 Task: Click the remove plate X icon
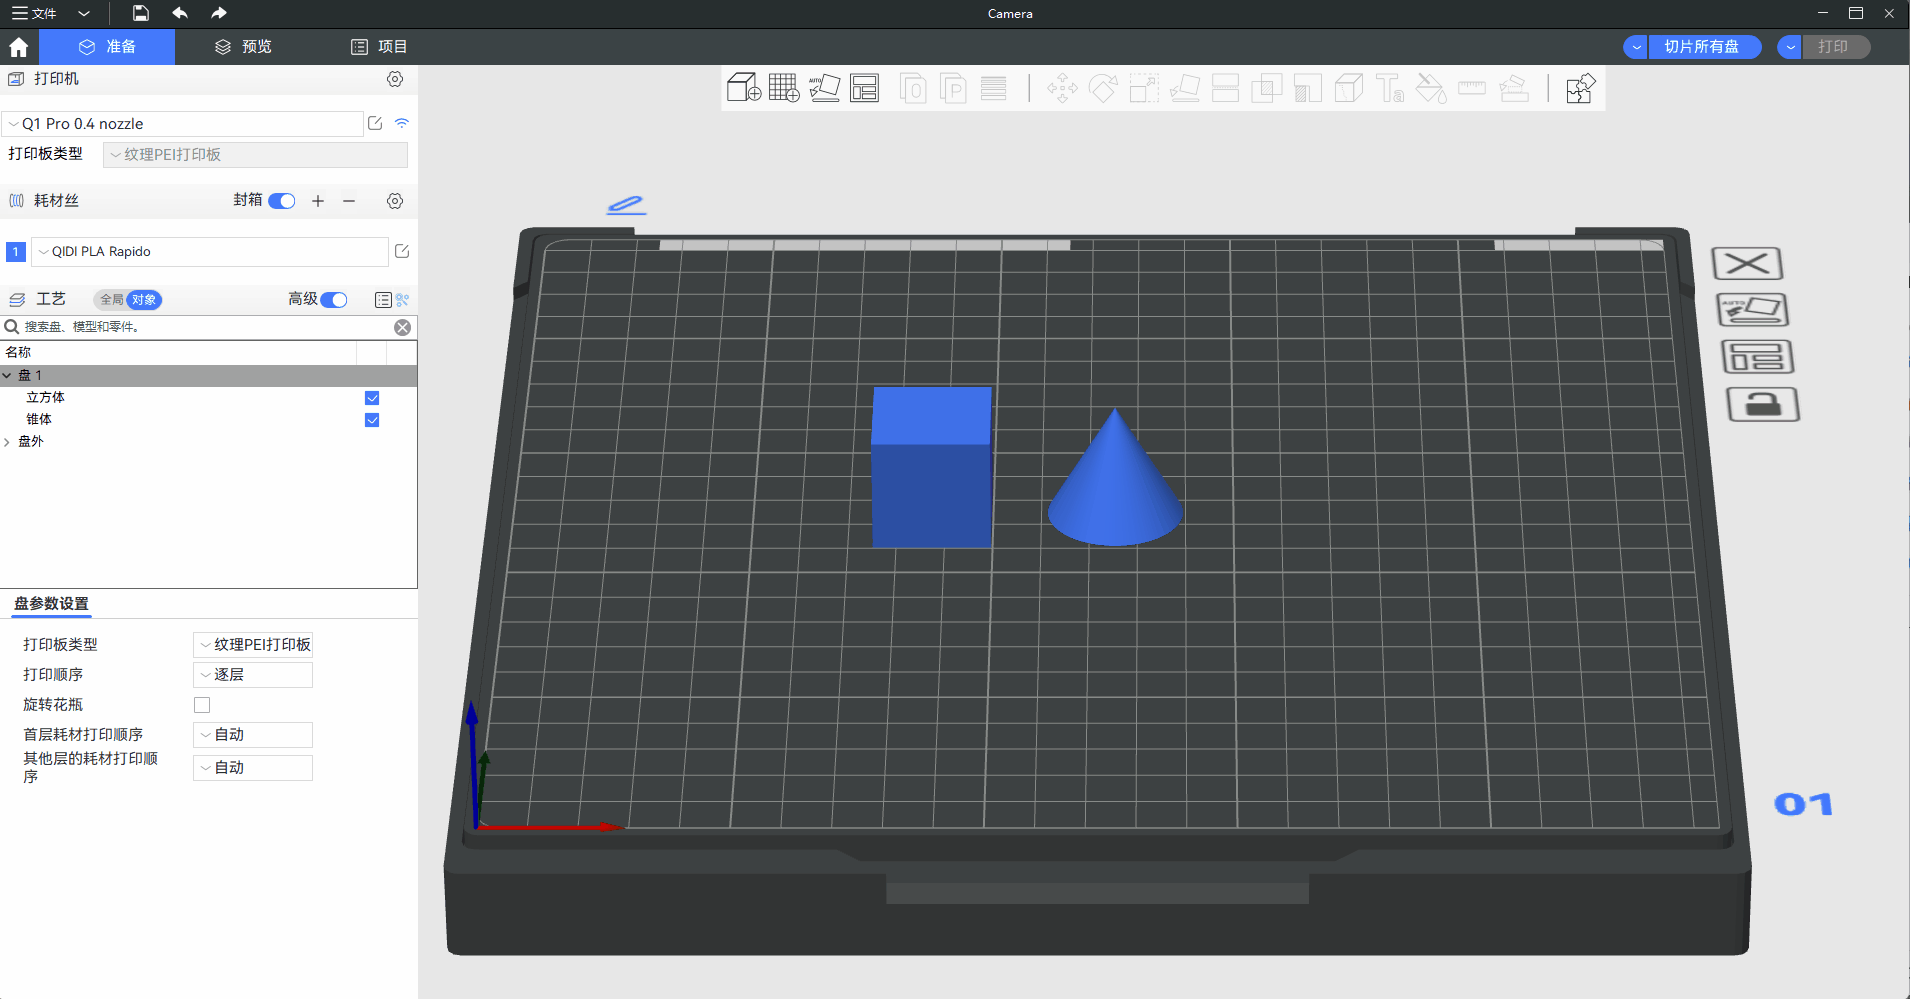click(x=1747, y=264)
